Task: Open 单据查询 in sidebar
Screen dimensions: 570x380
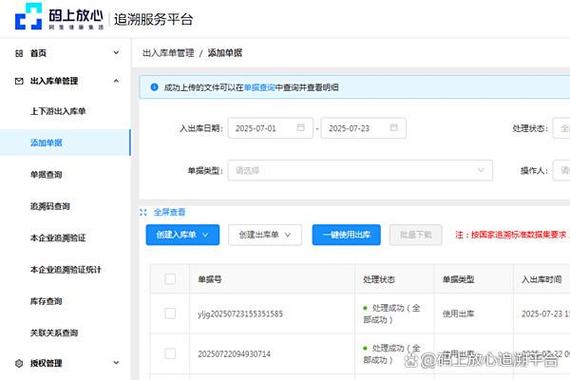Action: coord(46,175)
